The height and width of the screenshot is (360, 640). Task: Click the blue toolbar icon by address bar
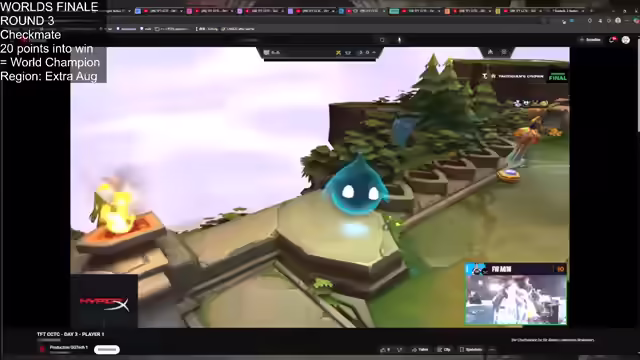[572, 20]
